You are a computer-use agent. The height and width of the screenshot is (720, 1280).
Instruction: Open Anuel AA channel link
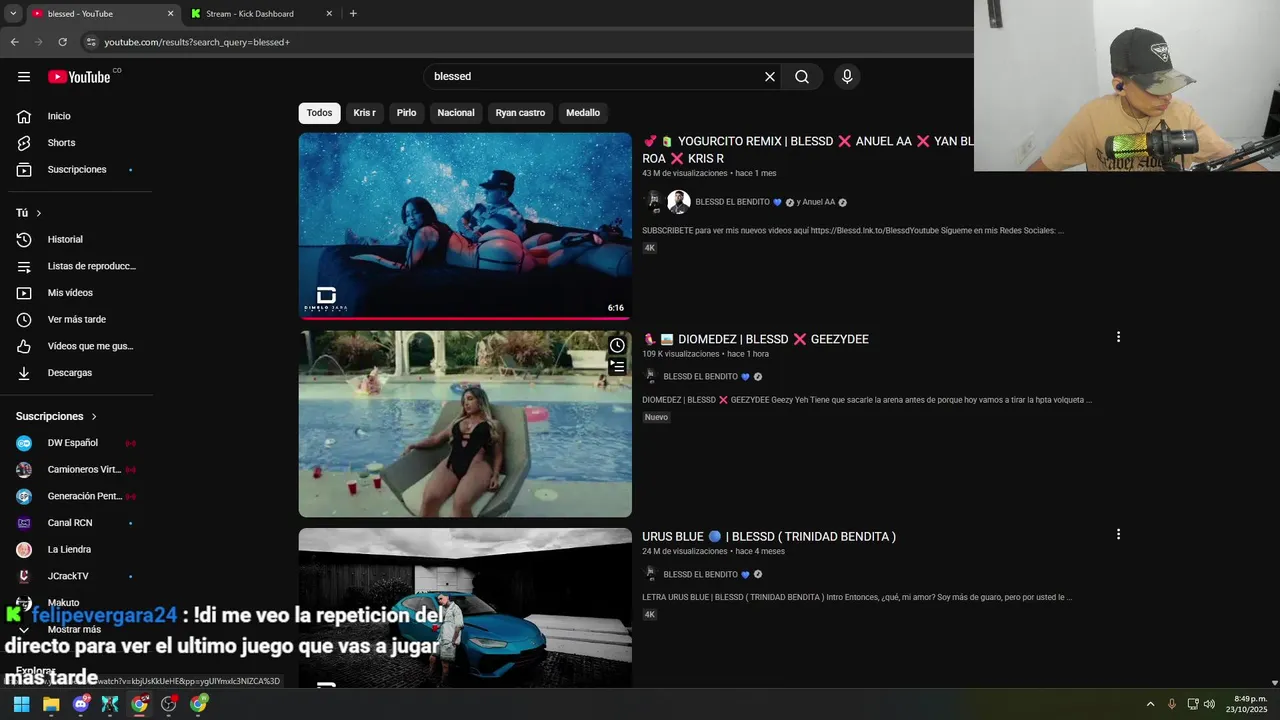818,202
